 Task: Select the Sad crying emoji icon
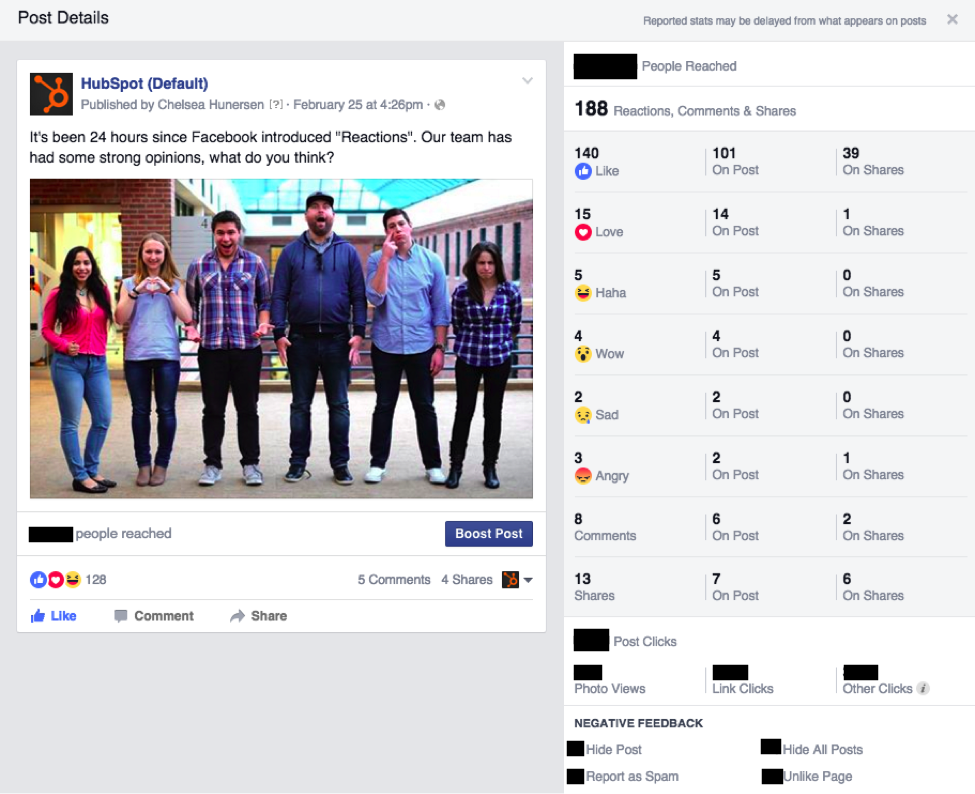click(x=582, y=415)
